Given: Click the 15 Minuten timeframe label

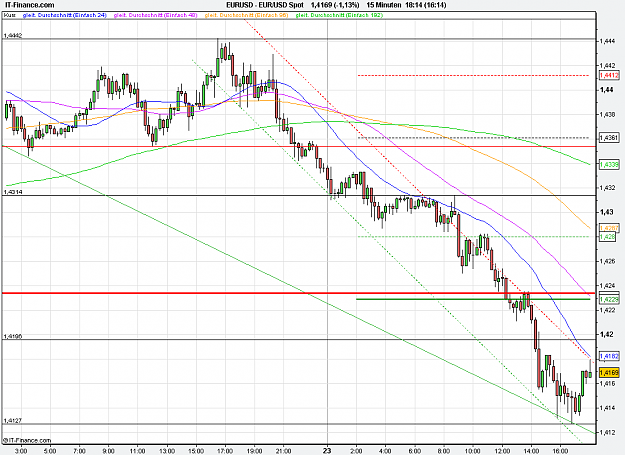Looking at the screenshot, I should point(383,5).
